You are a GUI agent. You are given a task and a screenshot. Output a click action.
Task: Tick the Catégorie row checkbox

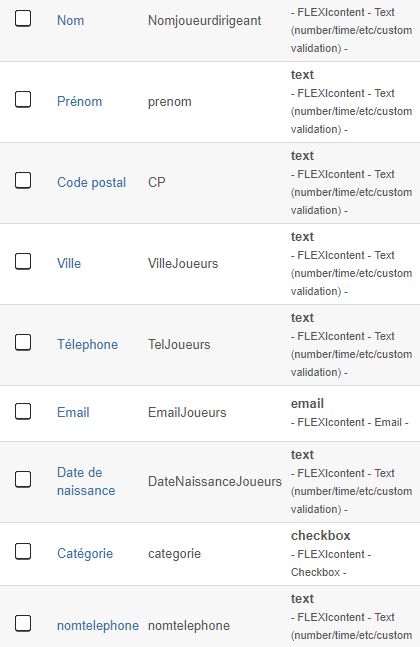click(23, 551)
